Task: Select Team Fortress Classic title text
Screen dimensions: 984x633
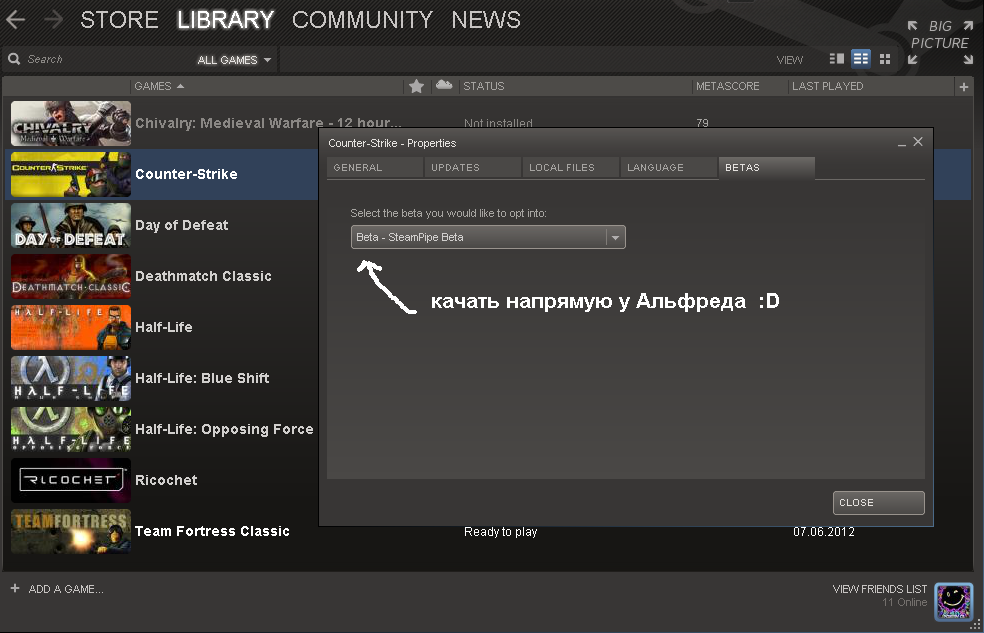Action: coord(212,531)
